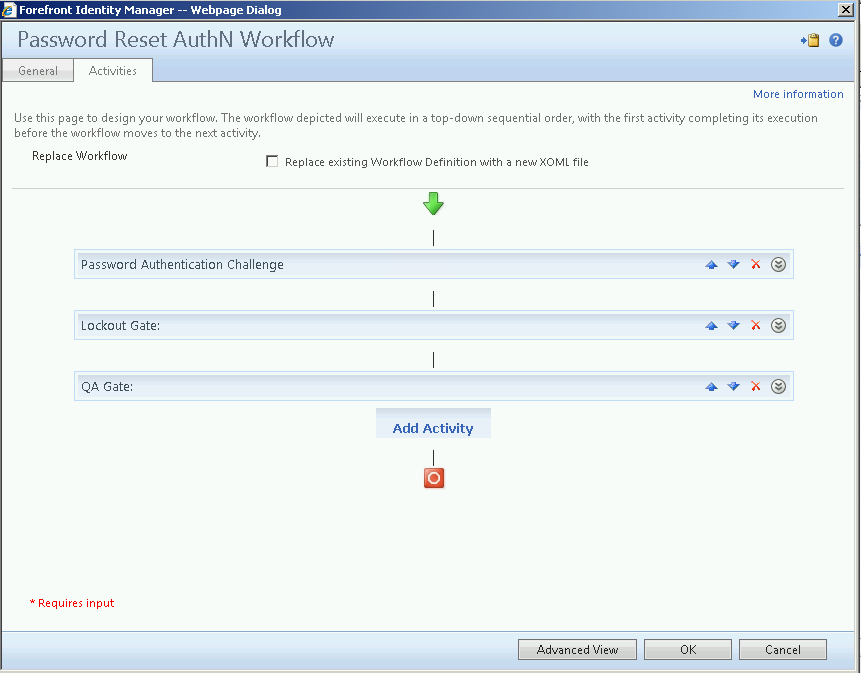Image resolution: width=861 pixels, height=673 pixels.
Task: Select the Lockout Gate label
Action: click(x=120, y=326)
